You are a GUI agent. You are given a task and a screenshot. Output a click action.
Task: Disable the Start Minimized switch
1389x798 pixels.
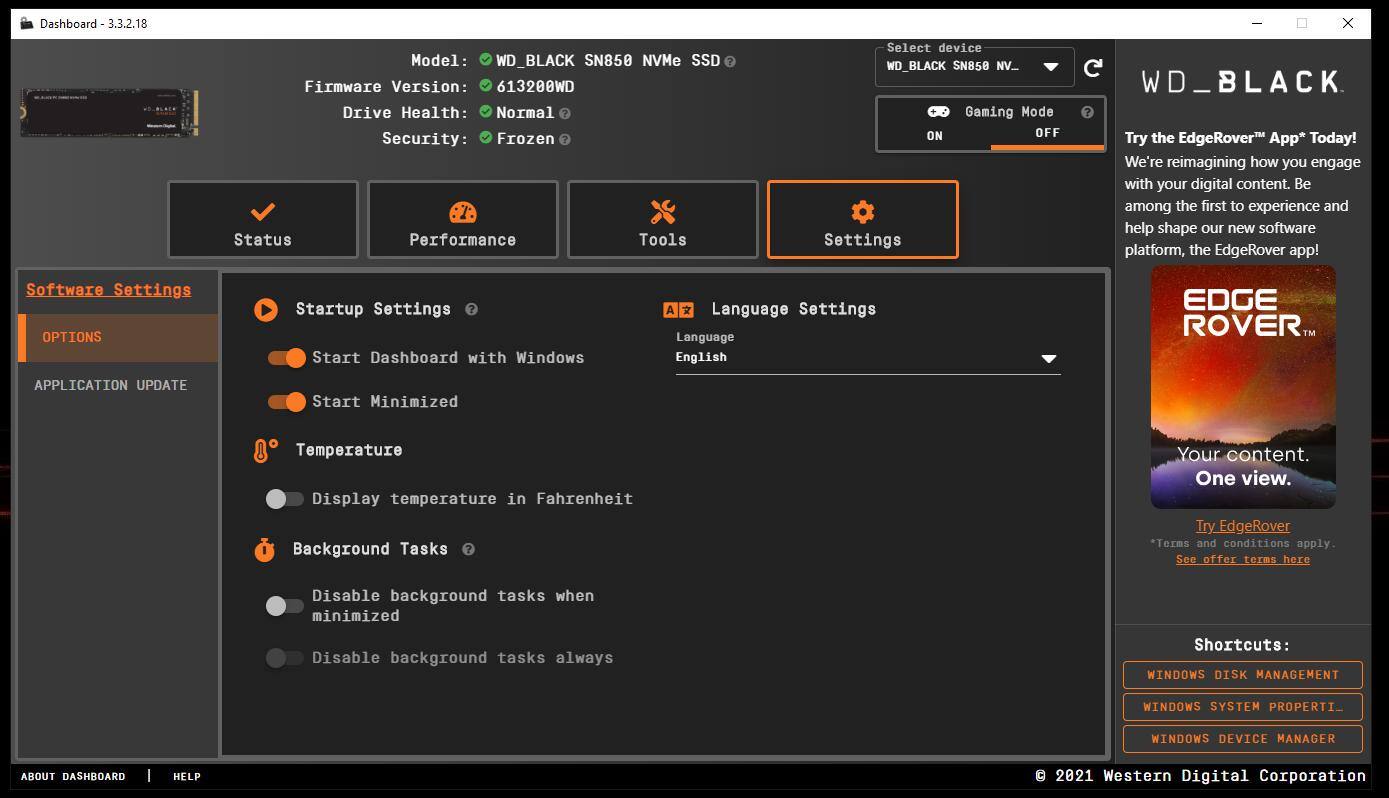(286, 402)
